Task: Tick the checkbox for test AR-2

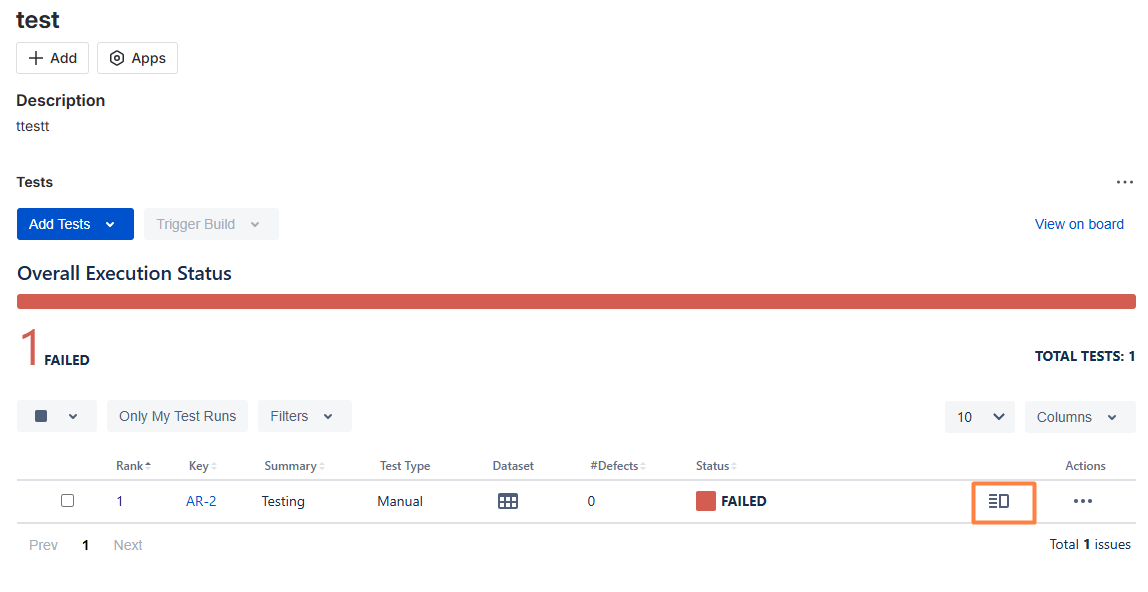Action: tap(67, 501)
